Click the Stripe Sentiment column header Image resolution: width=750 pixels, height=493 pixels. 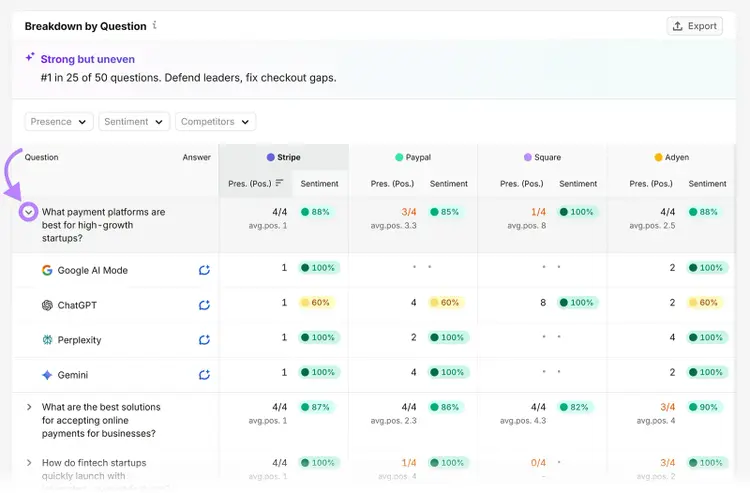click(x=320, y=184)
